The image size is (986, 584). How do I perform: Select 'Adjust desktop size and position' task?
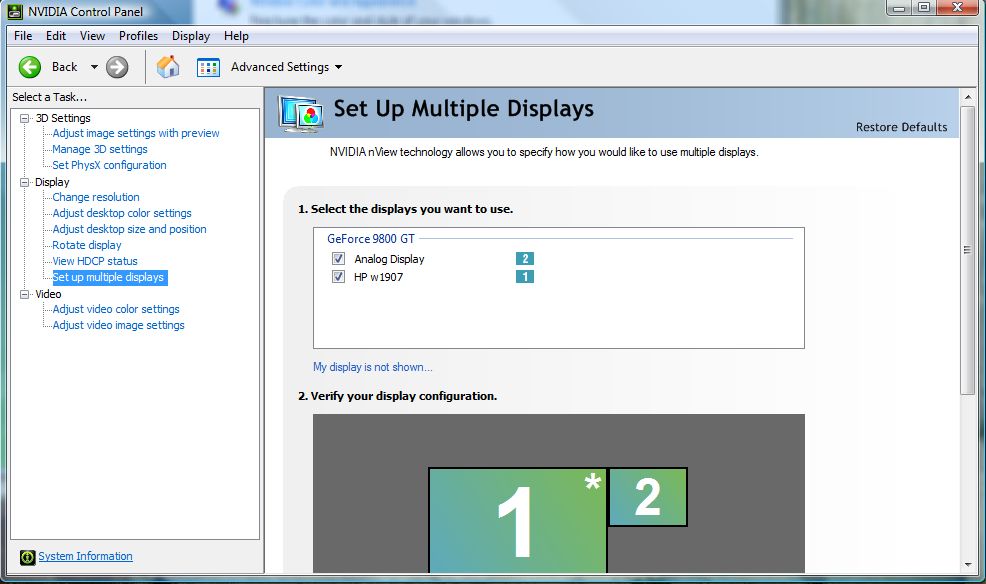pos(130,229)
